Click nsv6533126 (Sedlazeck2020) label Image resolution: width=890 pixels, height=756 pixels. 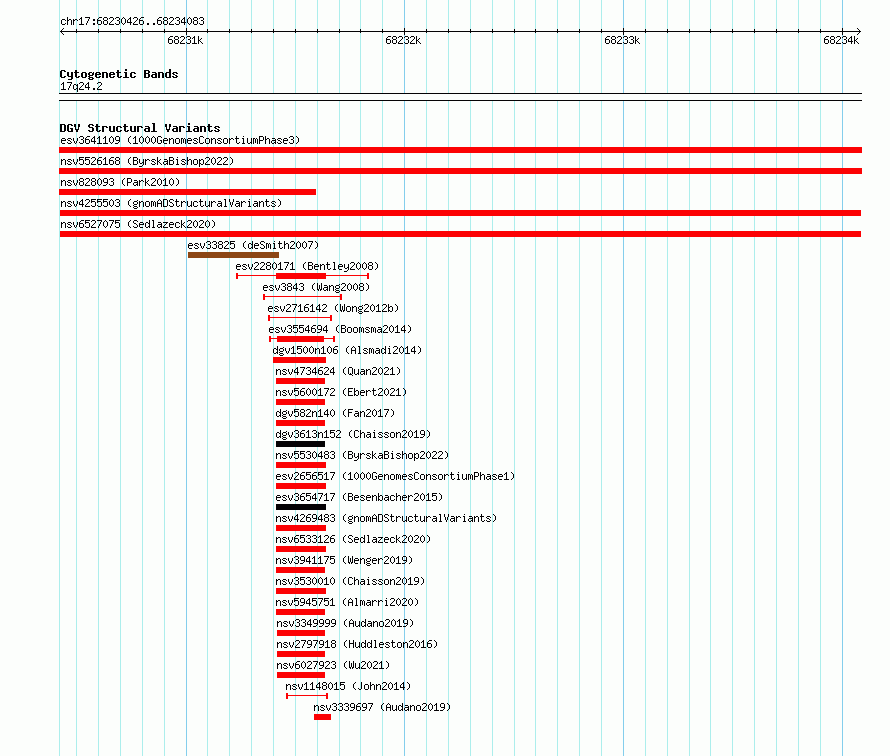point(353,539)
